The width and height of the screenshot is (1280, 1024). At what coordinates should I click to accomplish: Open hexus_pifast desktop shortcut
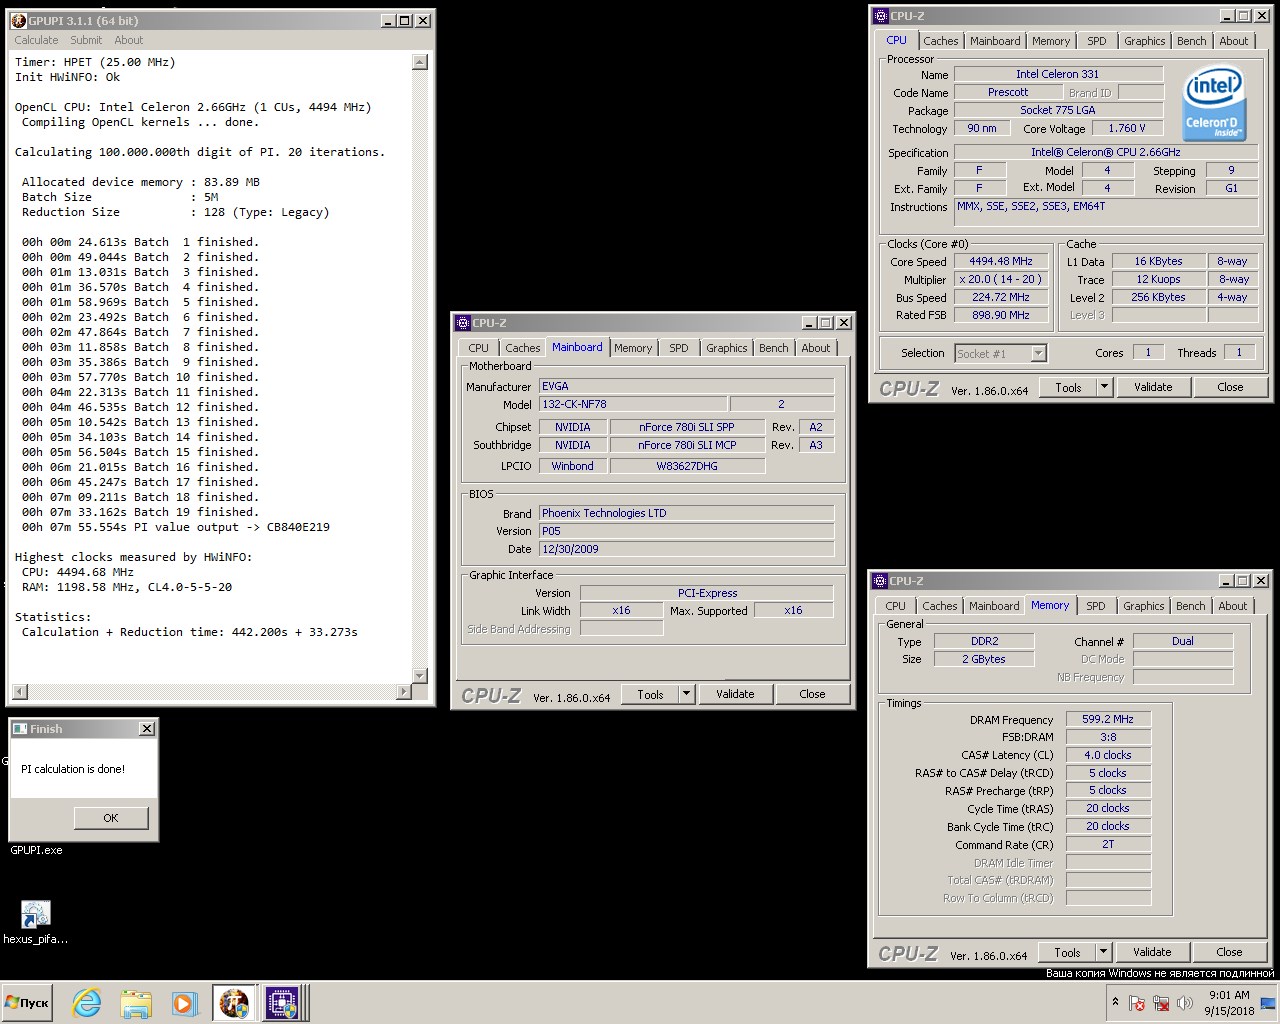[35, 922]
